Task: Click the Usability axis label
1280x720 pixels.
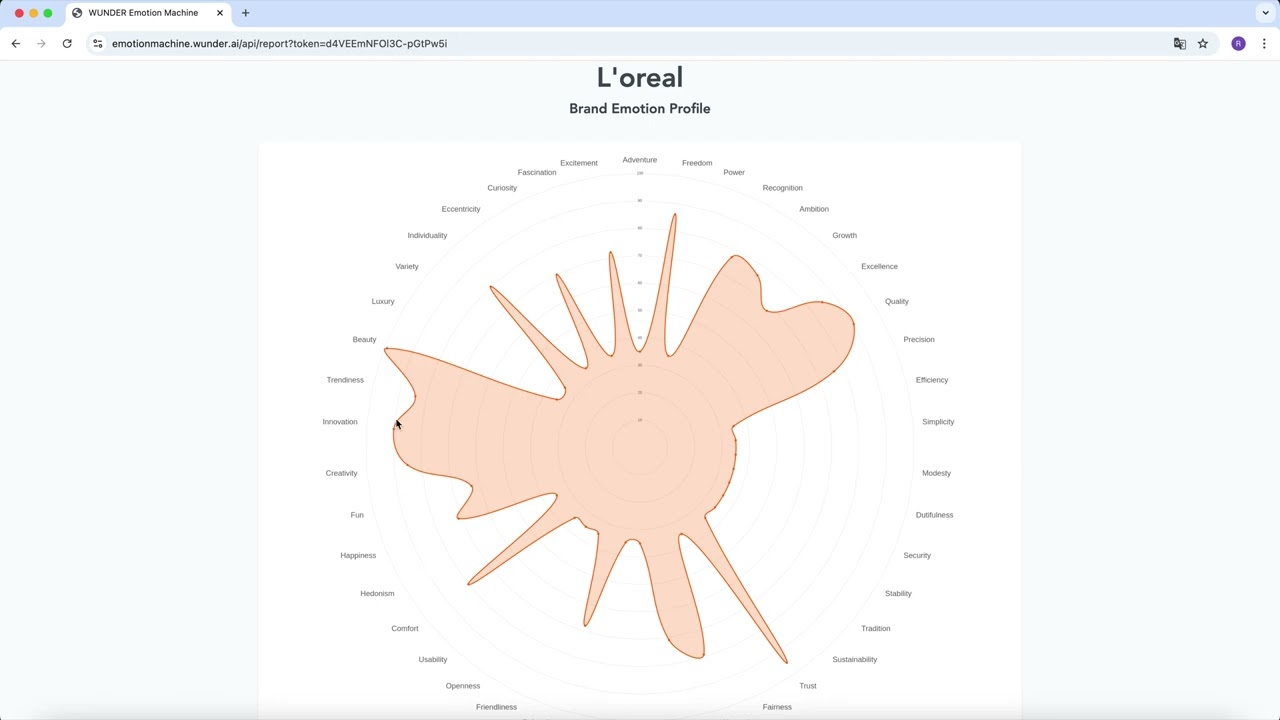Action: coord(433,660)
